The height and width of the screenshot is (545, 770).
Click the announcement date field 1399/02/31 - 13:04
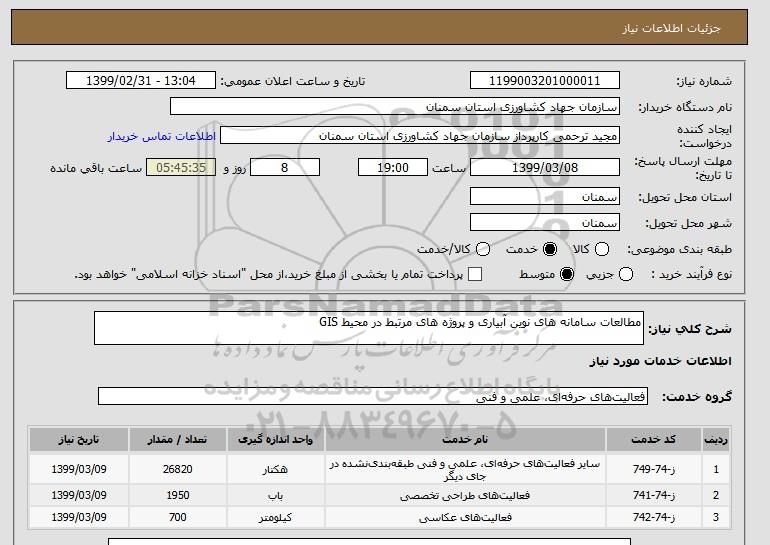pyautogui.click(x=141, y=81)
